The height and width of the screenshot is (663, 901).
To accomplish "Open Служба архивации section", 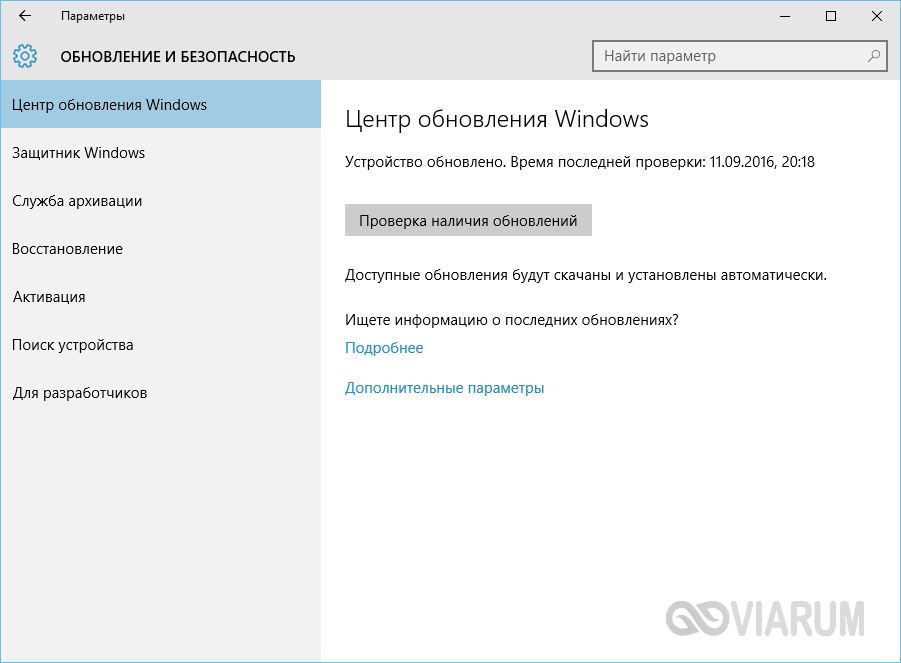I will pyautogui.click(x=160, y=201).
